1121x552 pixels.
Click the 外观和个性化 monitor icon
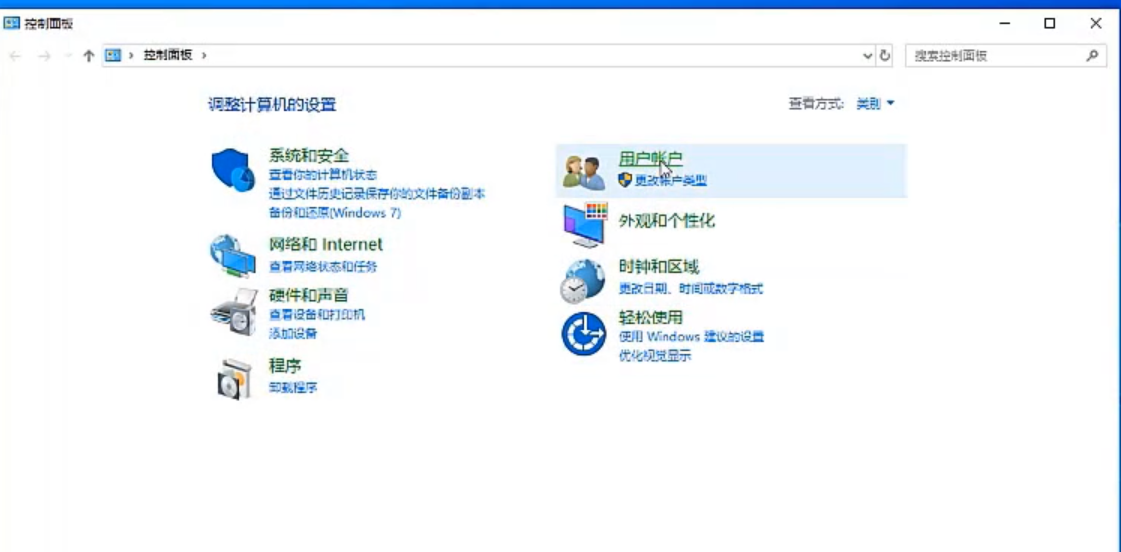[585, 224]
